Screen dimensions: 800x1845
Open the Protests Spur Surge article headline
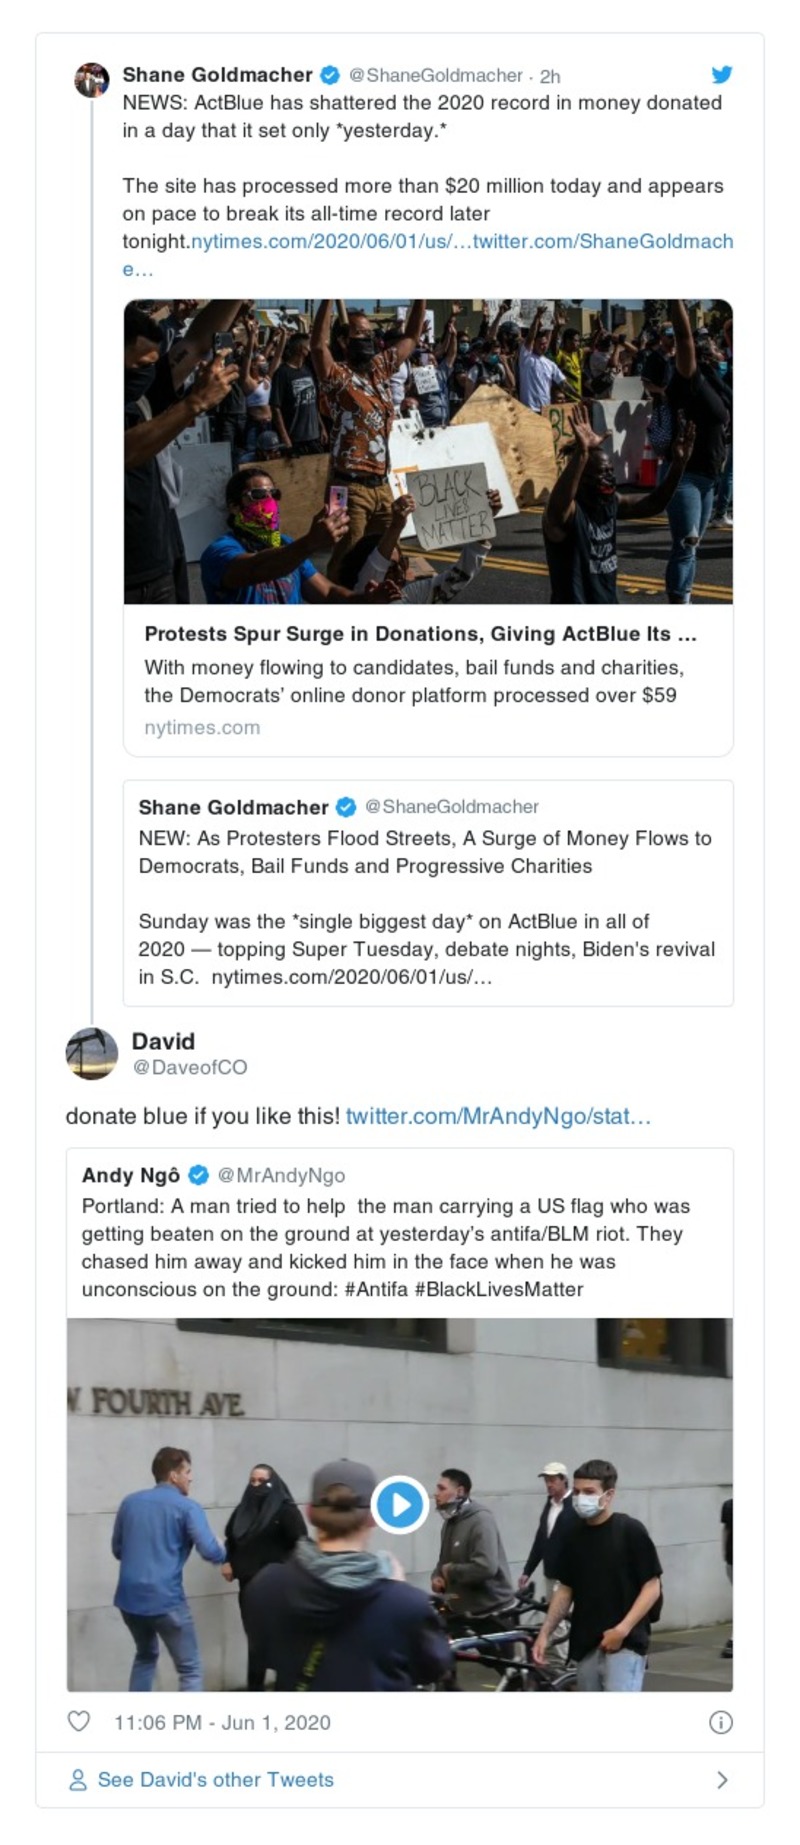point(420,634)
